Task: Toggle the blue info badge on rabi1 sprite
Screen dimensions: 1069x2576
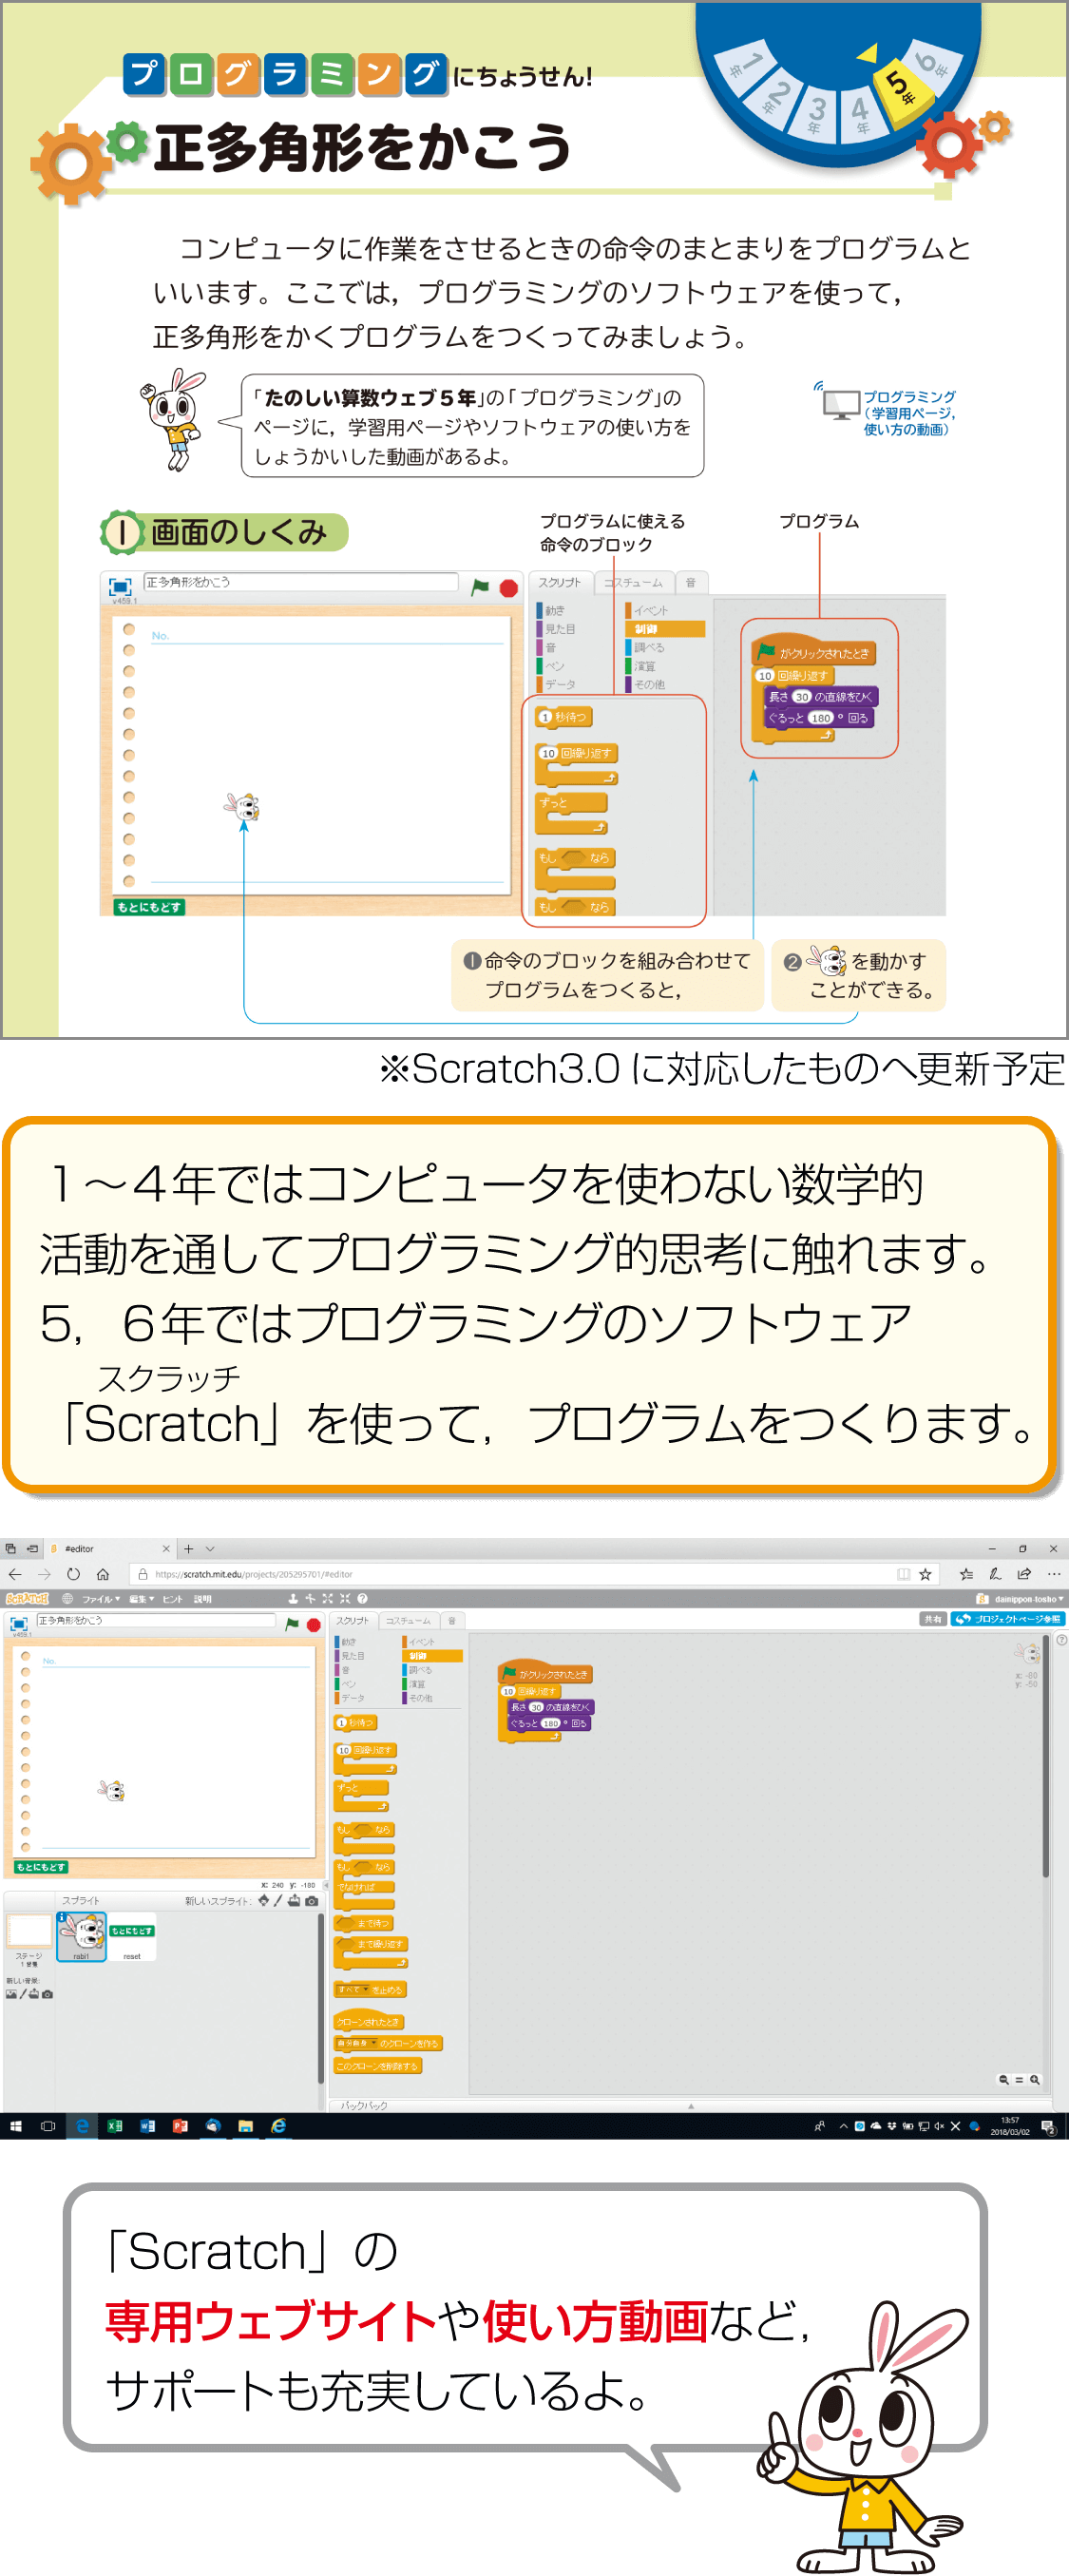Action: pos(62,1917)
